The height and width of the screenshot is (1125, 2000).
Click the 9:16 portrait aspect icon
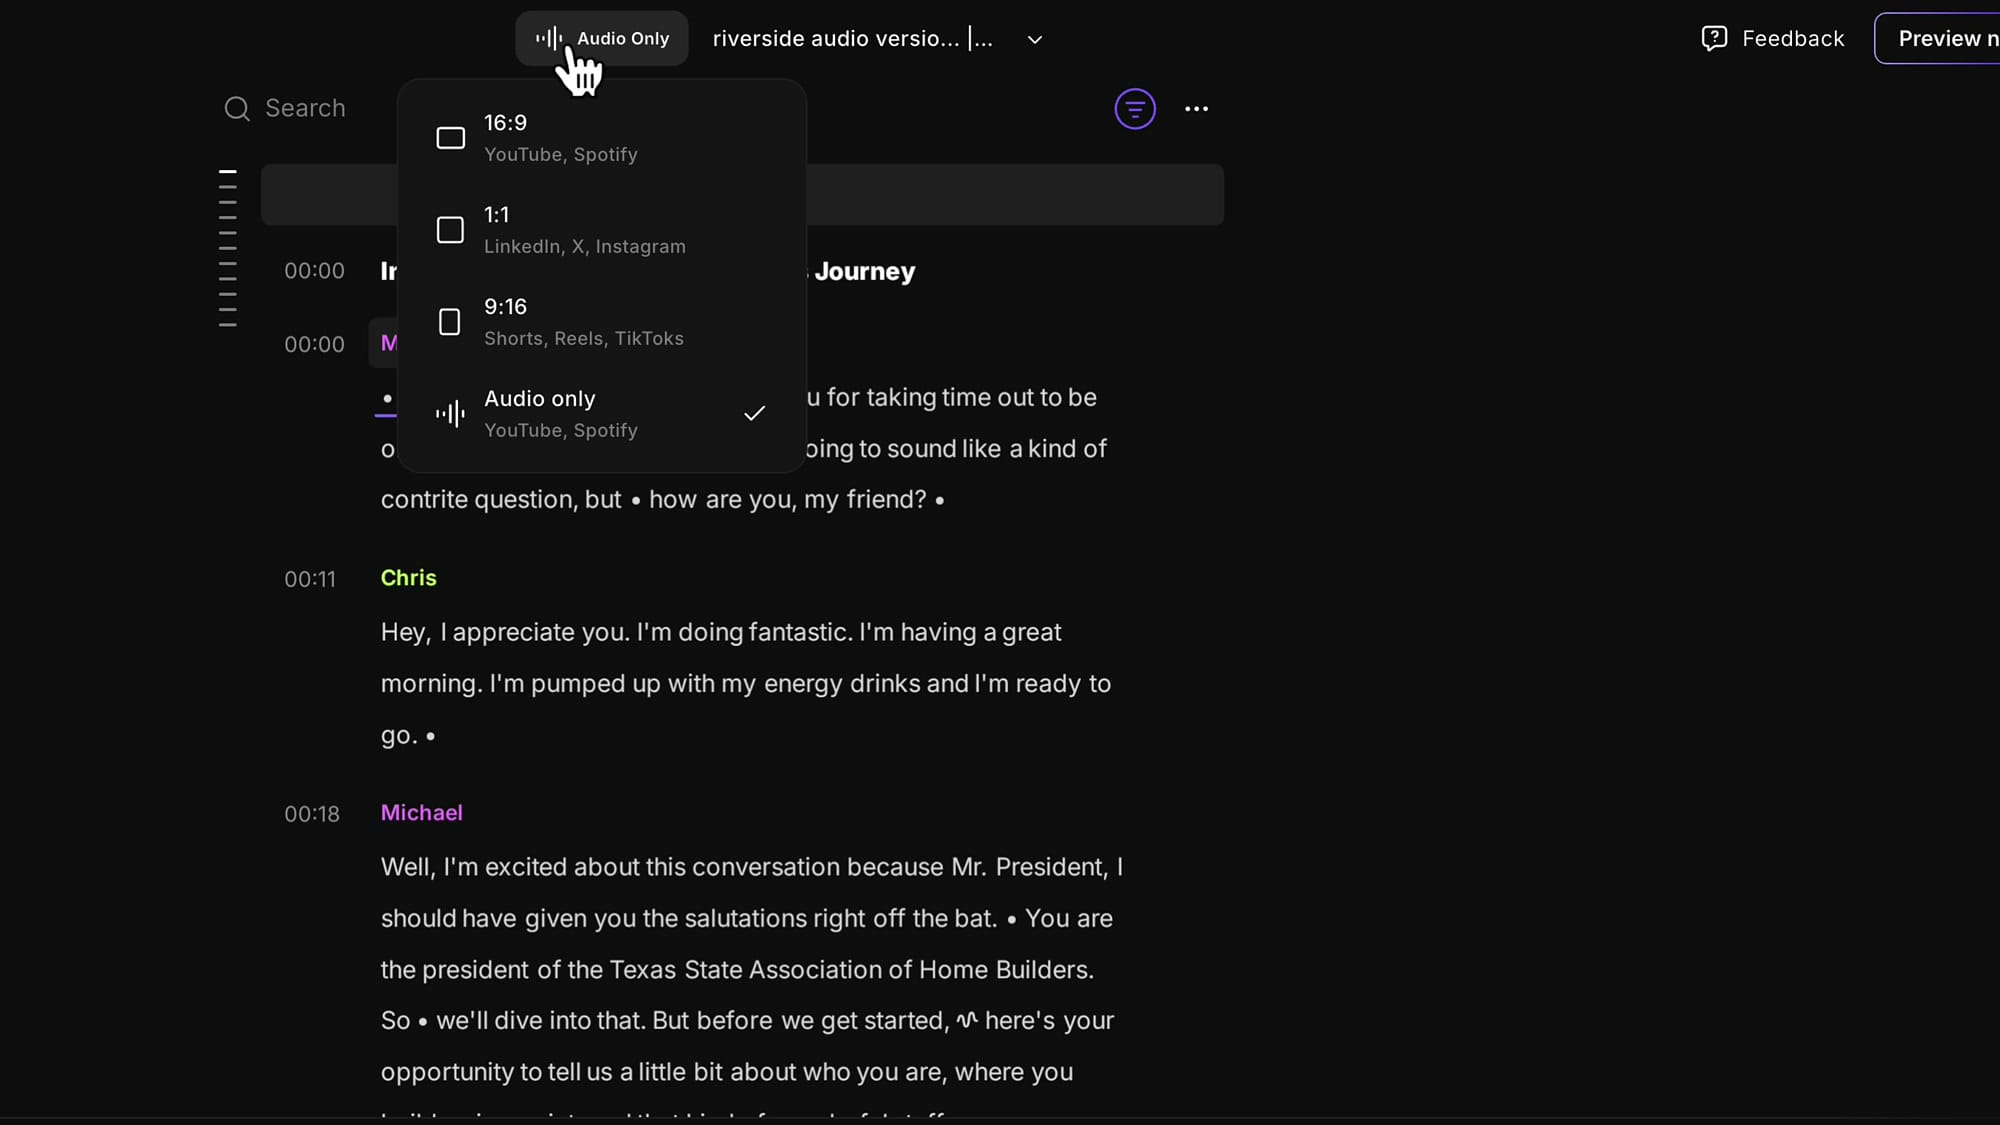(x=450, y=322)
